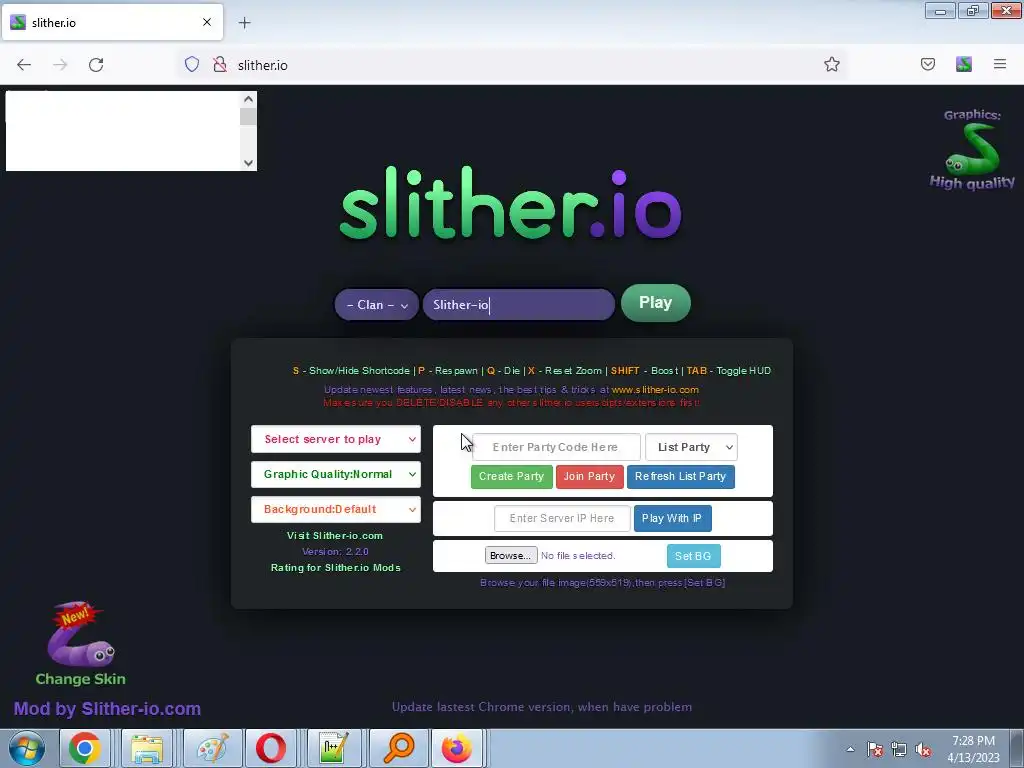Open the www.slither-io.com link
Screen dimensions: 1024x768
click(655, 390)
